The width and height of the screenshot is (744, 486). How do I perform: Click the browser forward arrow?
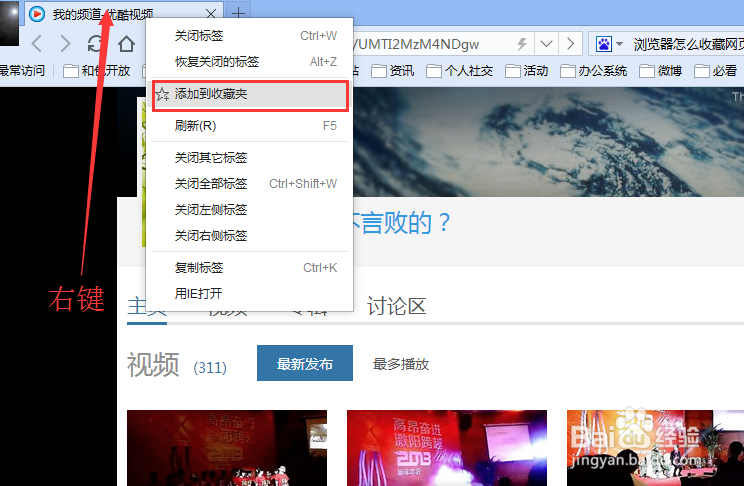[x=65, y=44]
